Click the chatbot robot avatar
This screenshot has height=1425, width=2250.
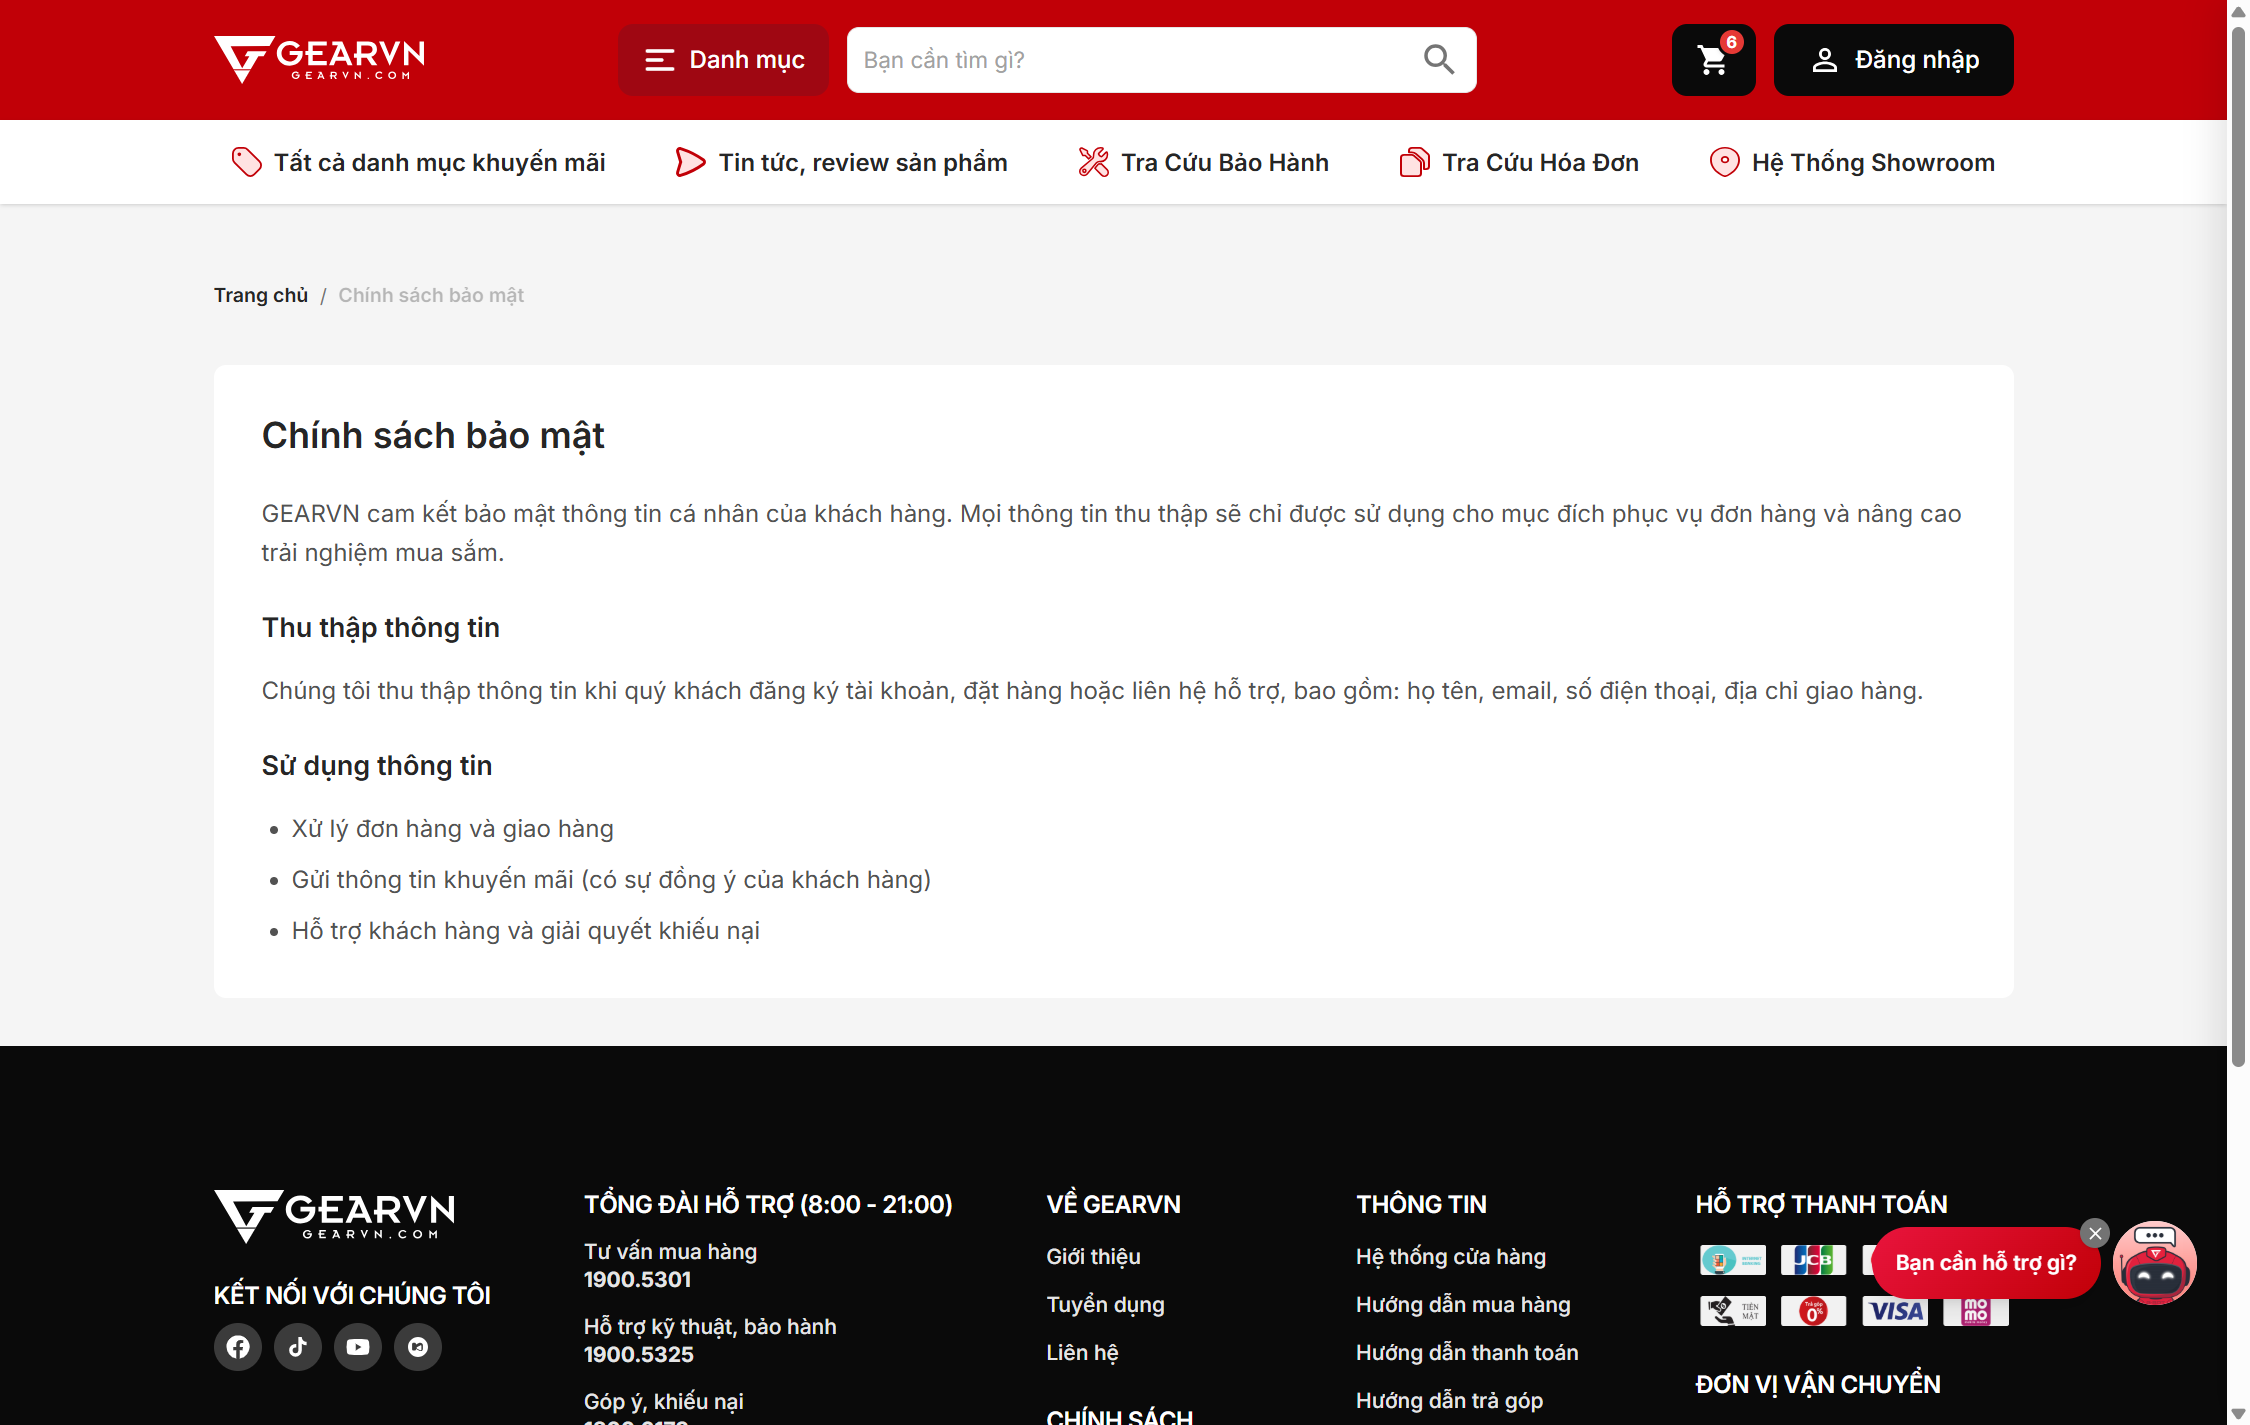(2155, 1263)
